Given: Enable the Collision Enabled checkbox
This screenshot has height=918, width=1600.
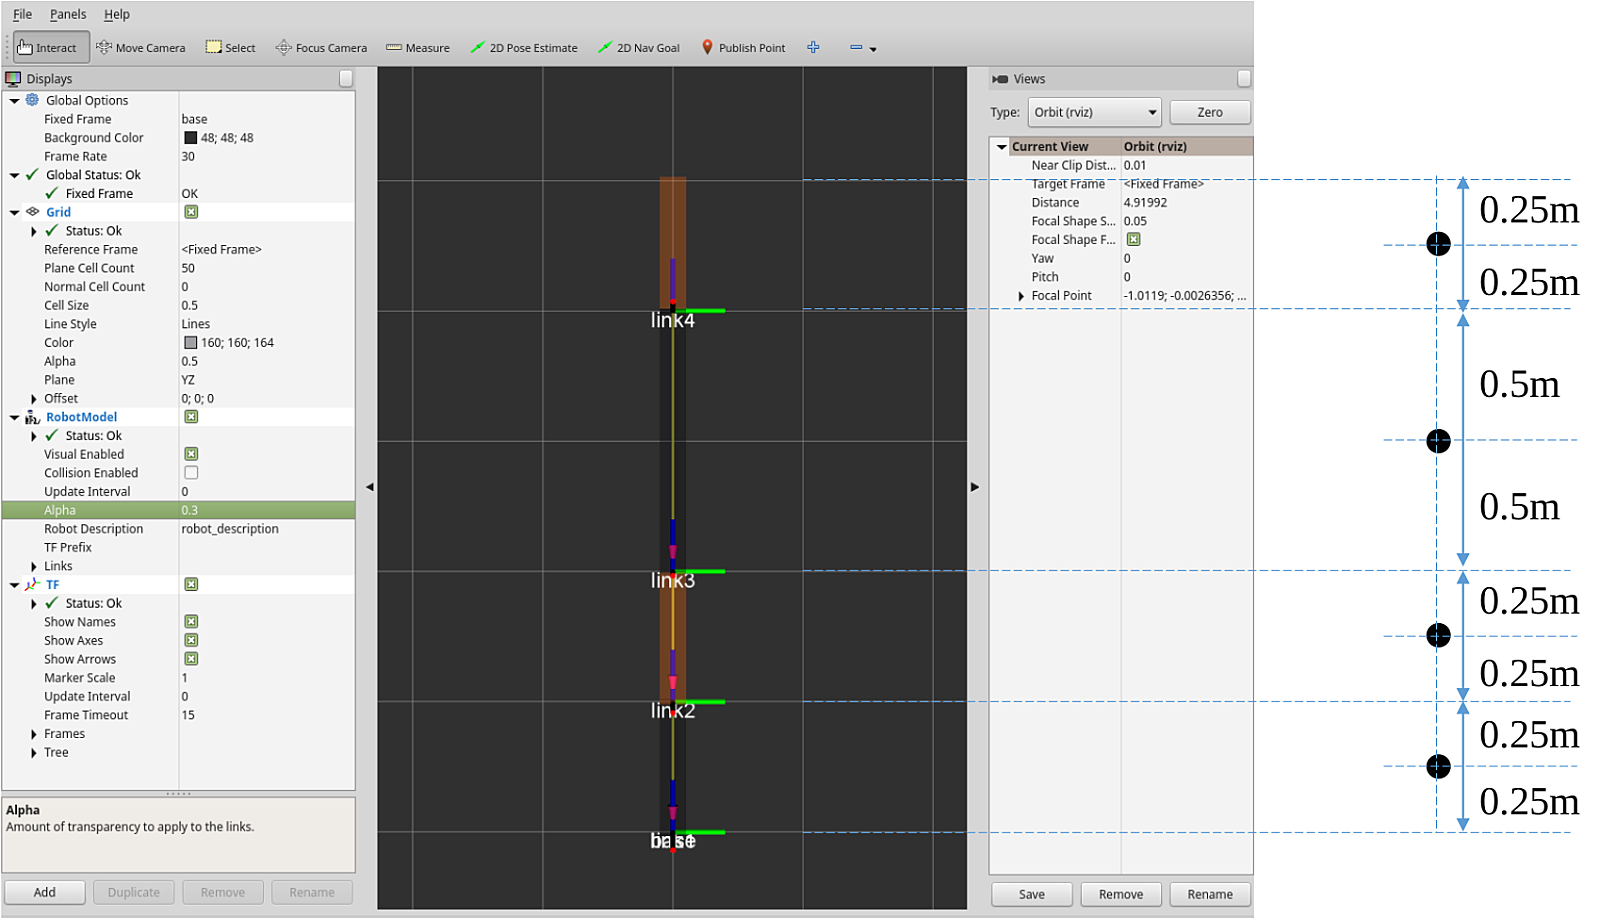Looking at the screenshot, I should coord(191,473).
